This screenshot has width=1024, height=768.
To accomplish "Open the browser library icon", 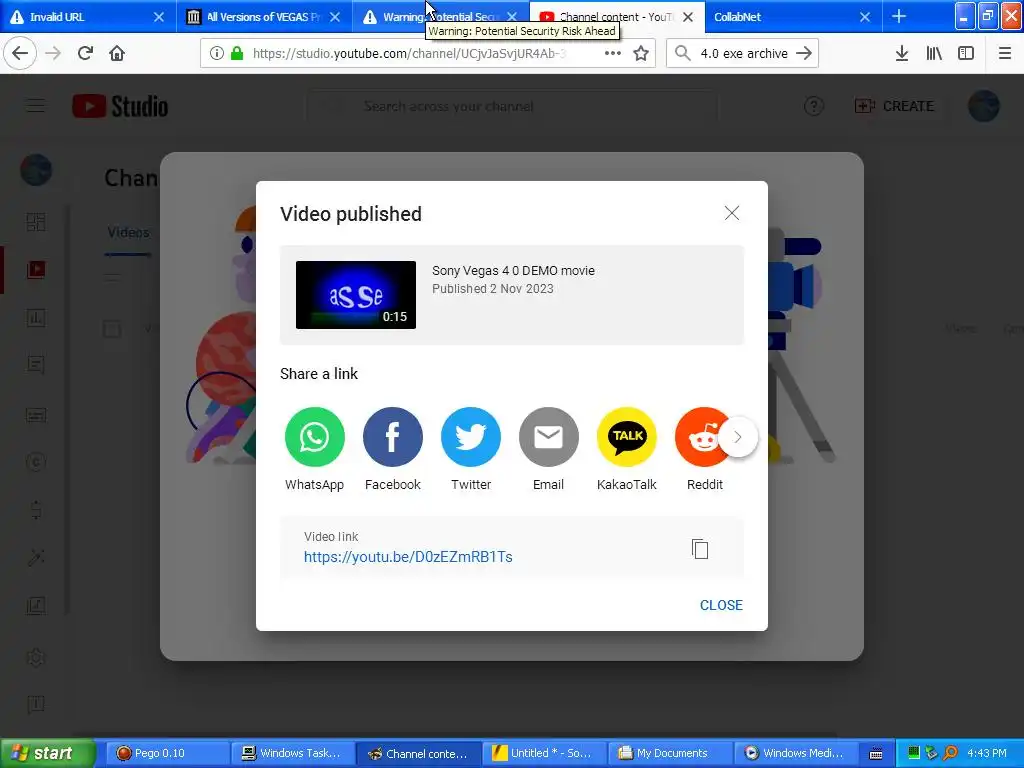I will click(934, 54).
